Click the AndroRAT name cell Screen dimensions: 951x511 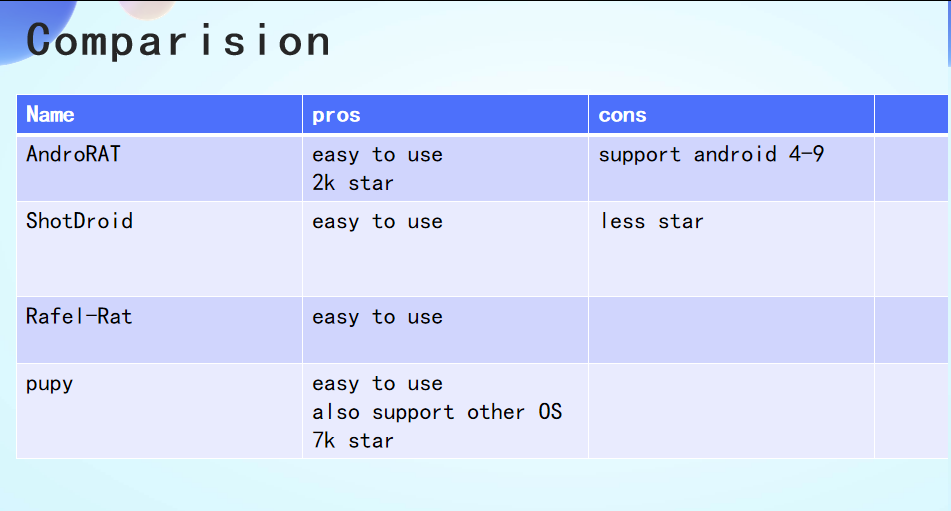(73, 154)
